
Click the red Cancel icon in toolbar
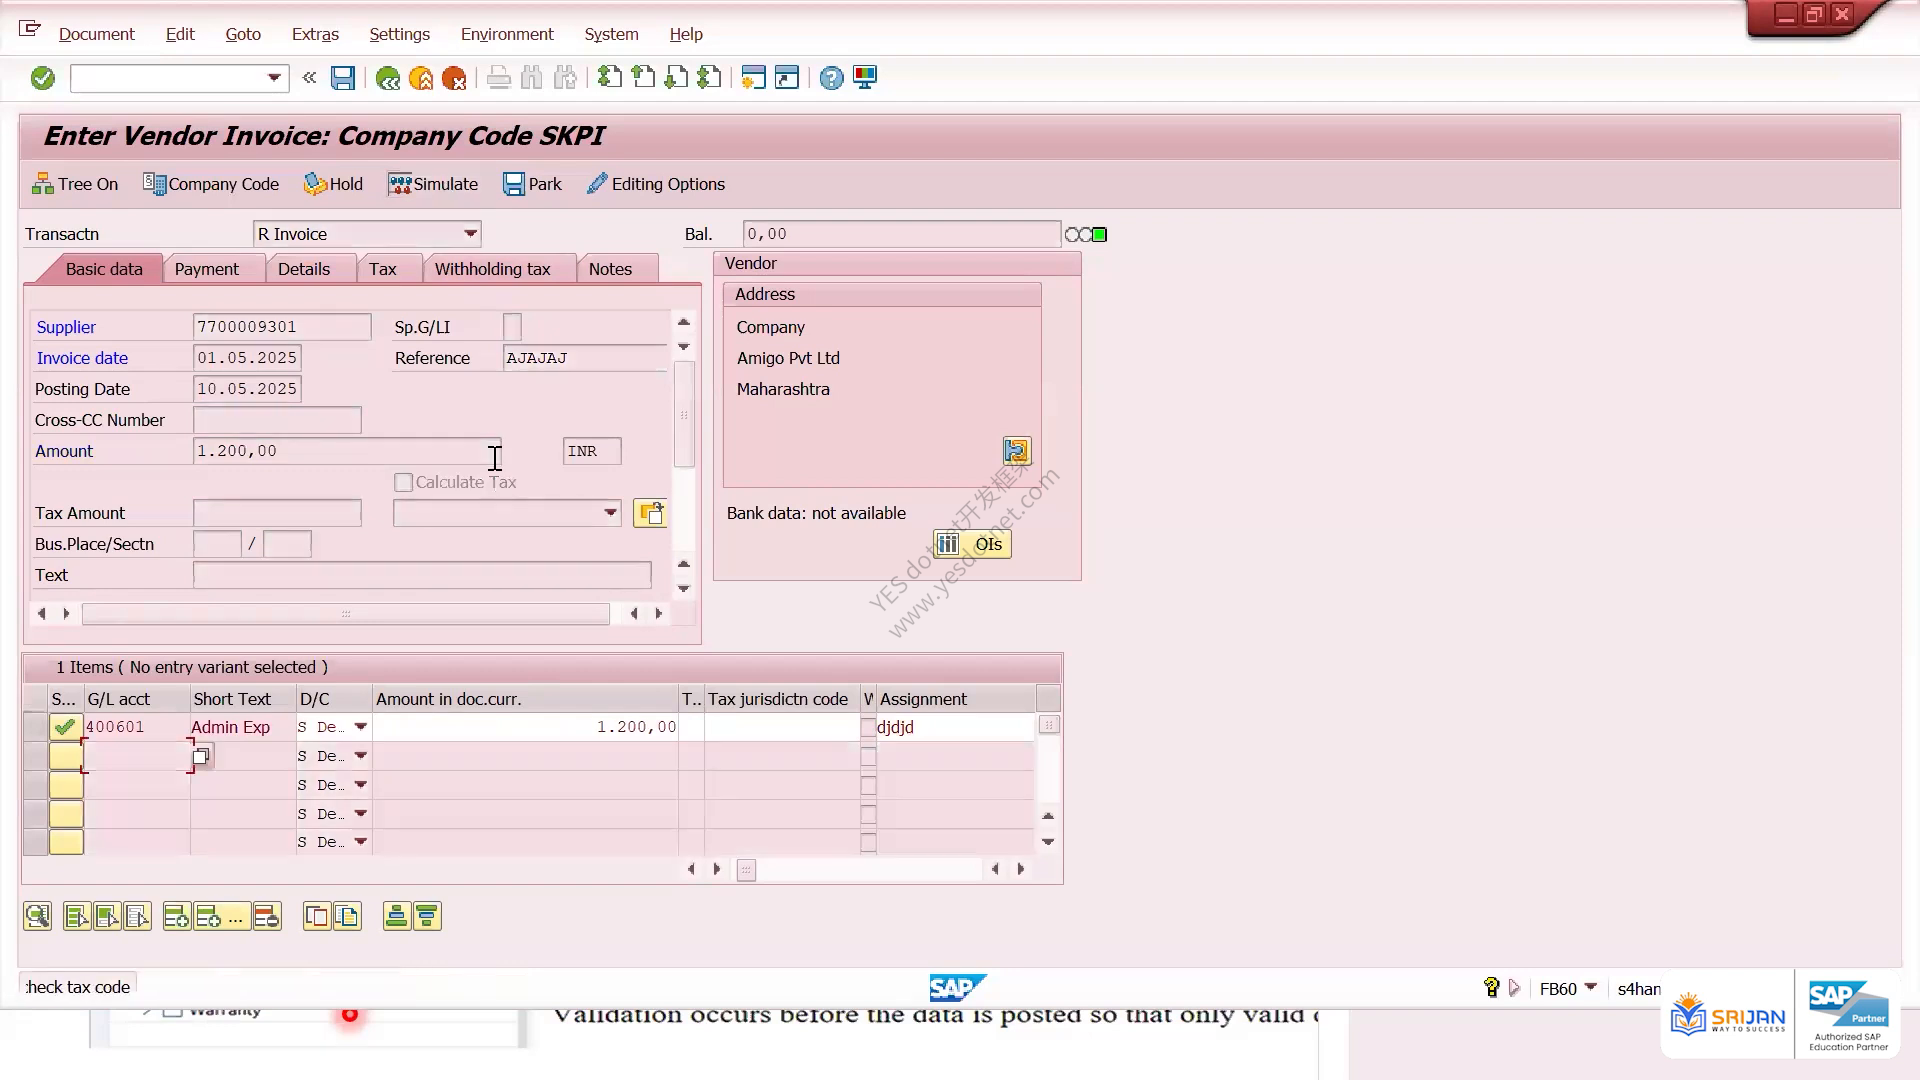point(454,78)
